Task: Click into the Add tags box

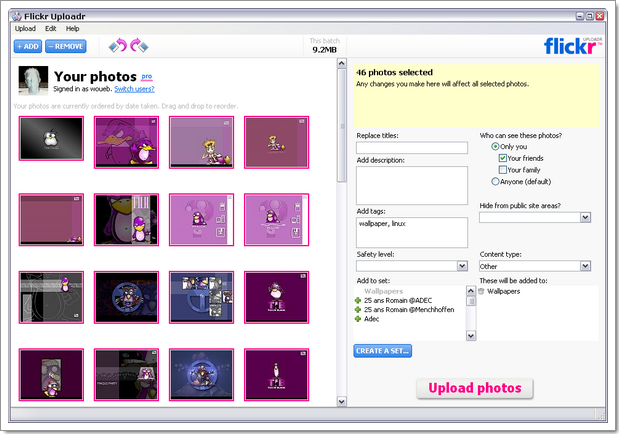Action: pos(412,232)
